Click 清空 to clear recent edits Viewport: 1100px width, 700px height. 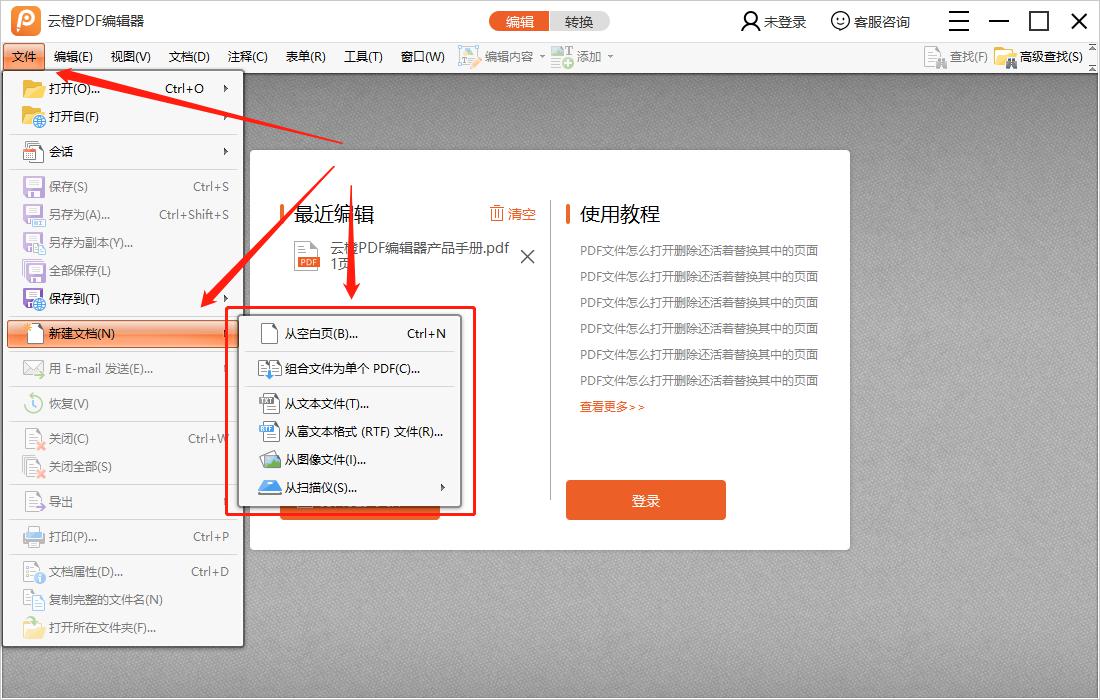pyautogui.click(x=513, y=213)
